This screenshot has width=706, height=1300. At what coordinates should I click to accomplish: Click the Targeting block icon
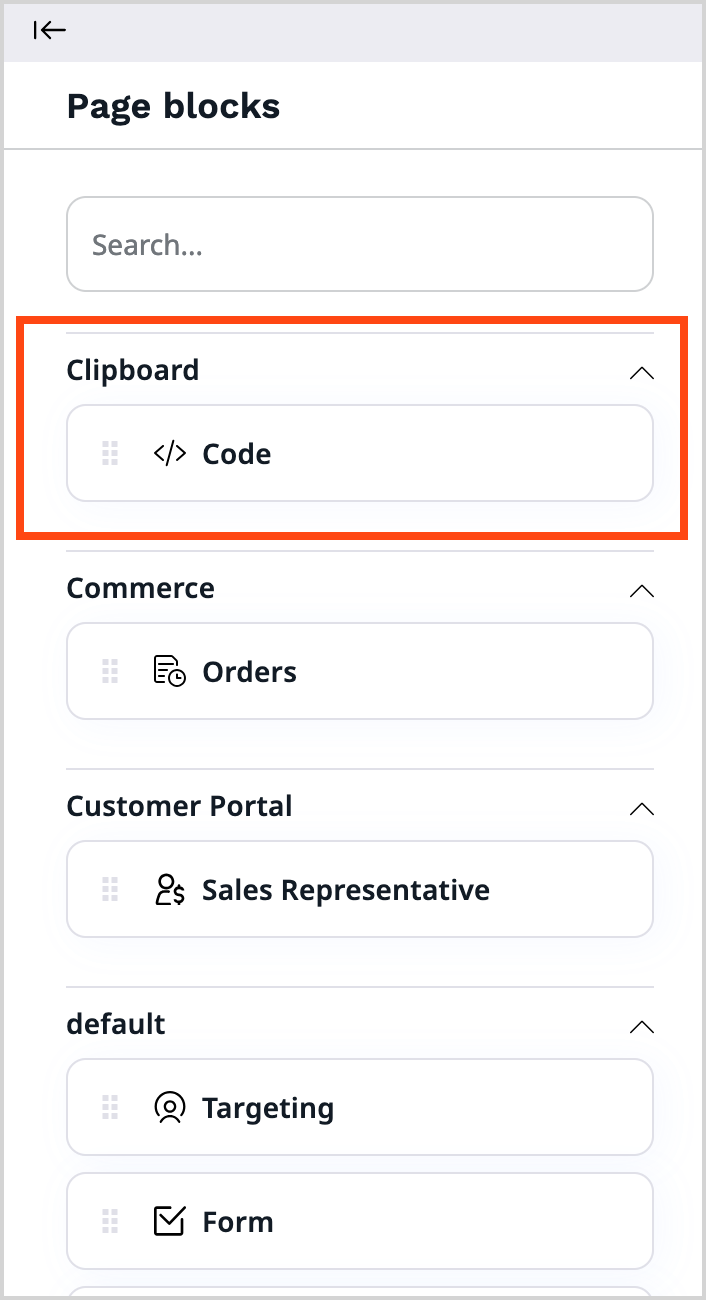[x=170, y=1107]
